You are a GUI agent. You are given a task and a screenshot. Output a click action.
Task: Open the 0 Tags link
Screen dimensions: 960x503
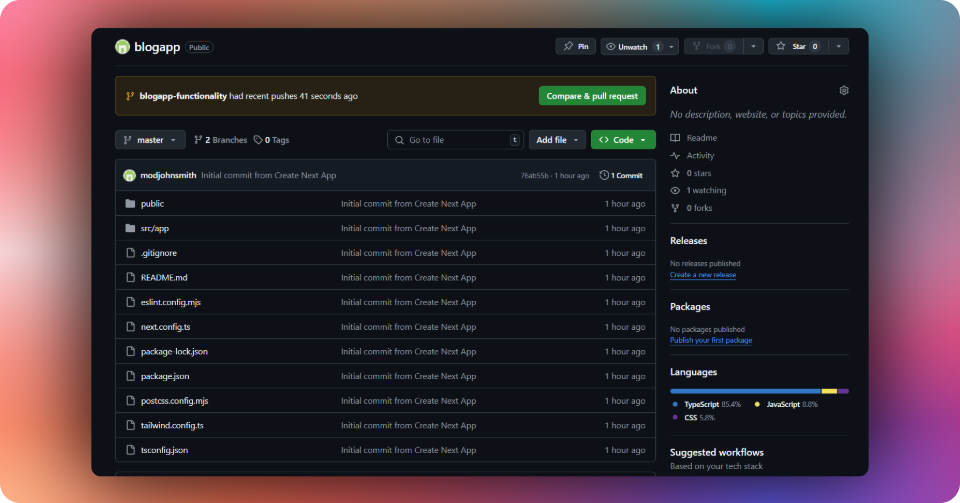271,140
